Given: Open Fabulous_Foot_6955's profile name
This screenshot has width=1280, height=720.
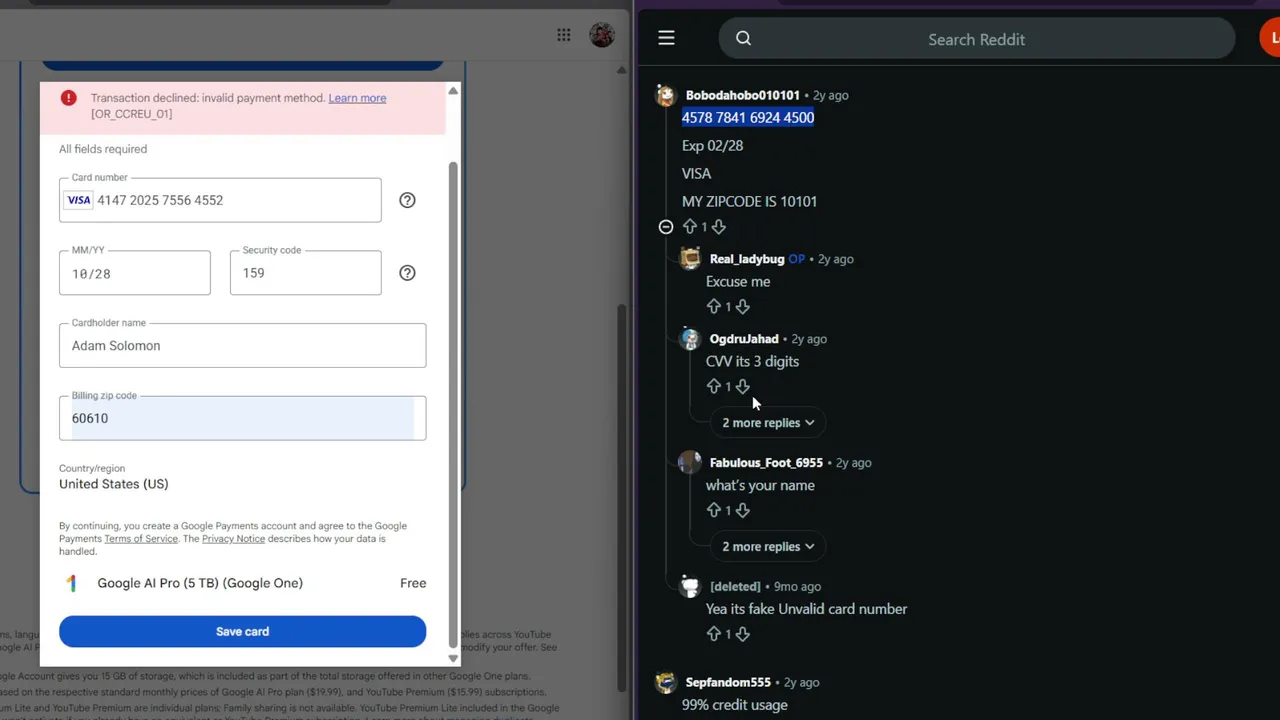Looking at the screenshot, I should coord(766,463).
